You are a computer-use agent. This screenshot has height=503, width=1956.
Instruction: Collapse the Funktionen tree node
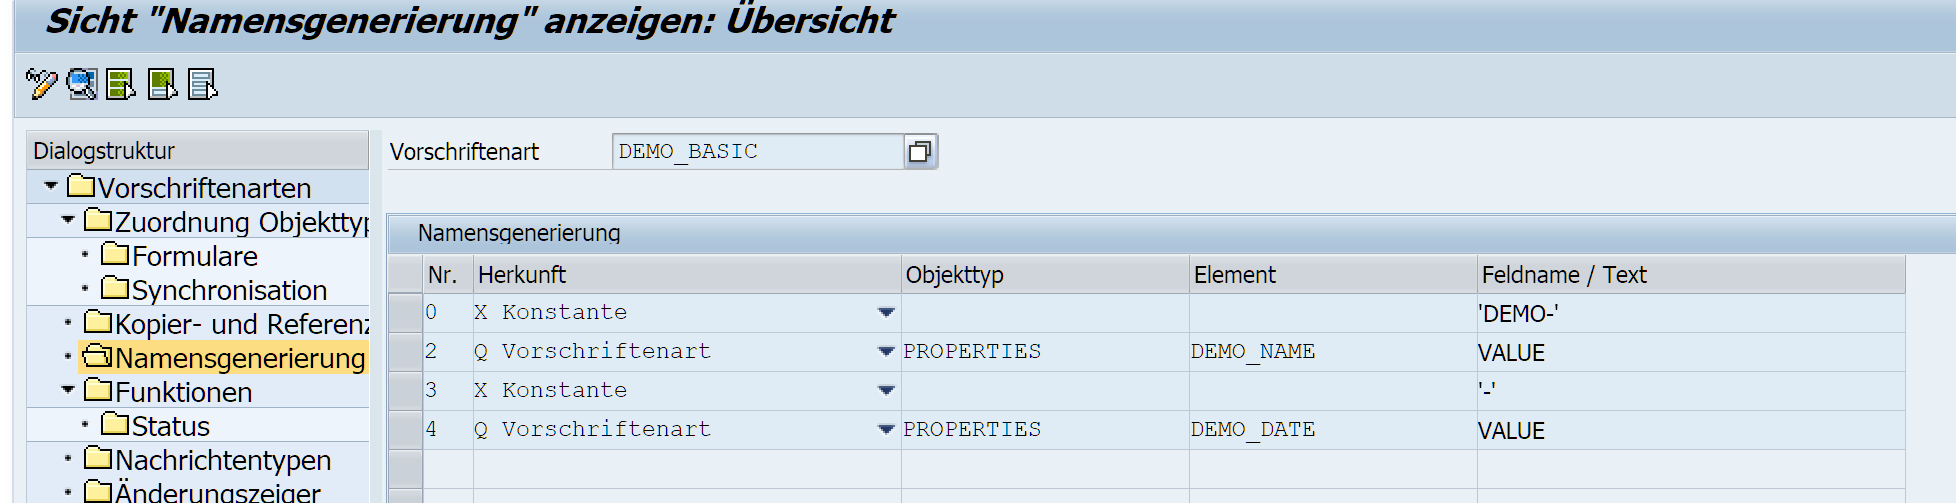pos(68,390)
